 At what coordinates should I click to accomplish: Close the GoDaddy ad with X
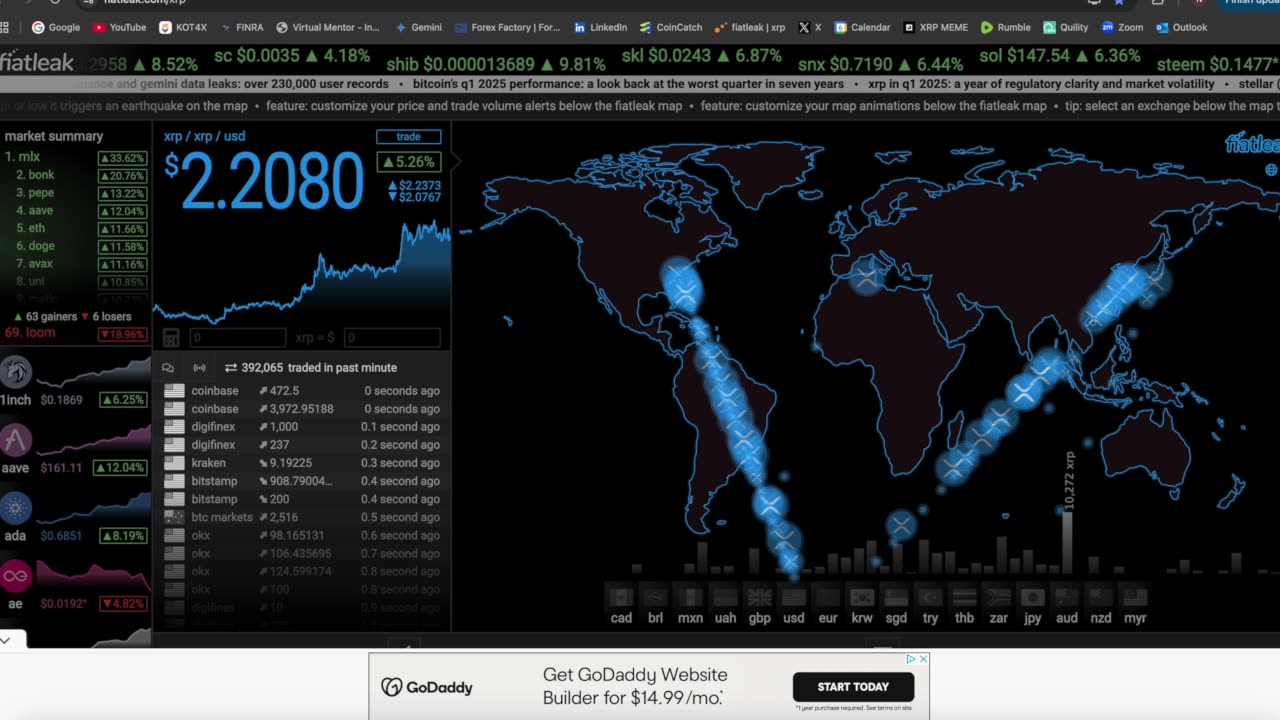coord(923,659)
